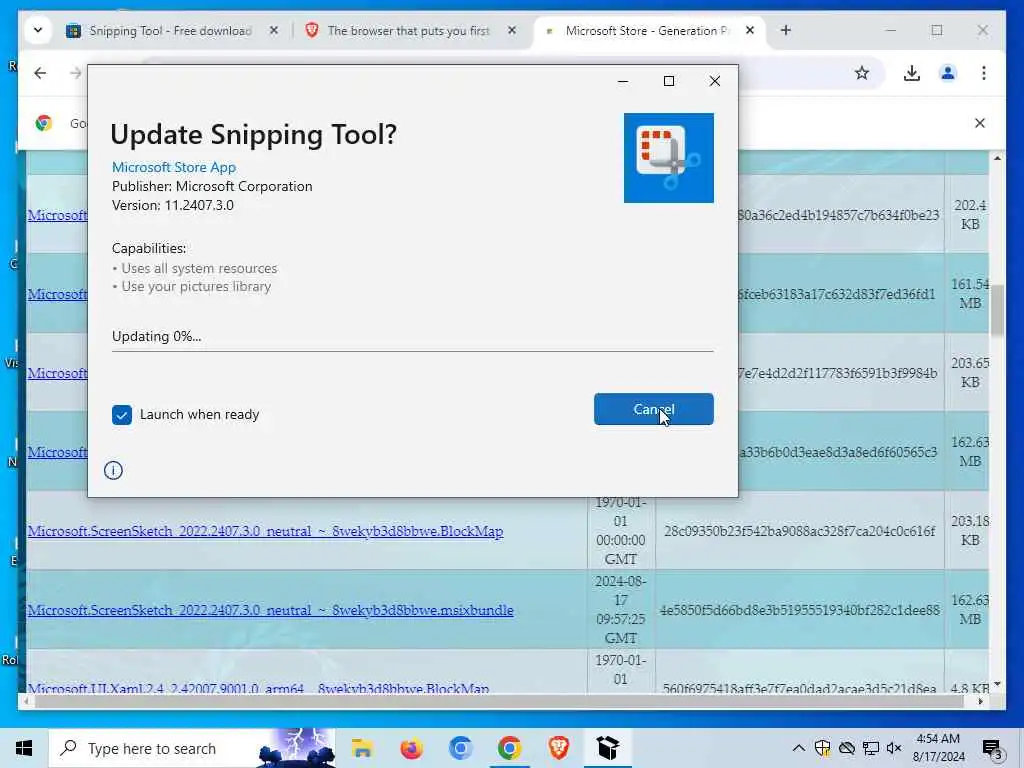
Task: Cancel the Snipping Tool update
Action: point(653,409)
